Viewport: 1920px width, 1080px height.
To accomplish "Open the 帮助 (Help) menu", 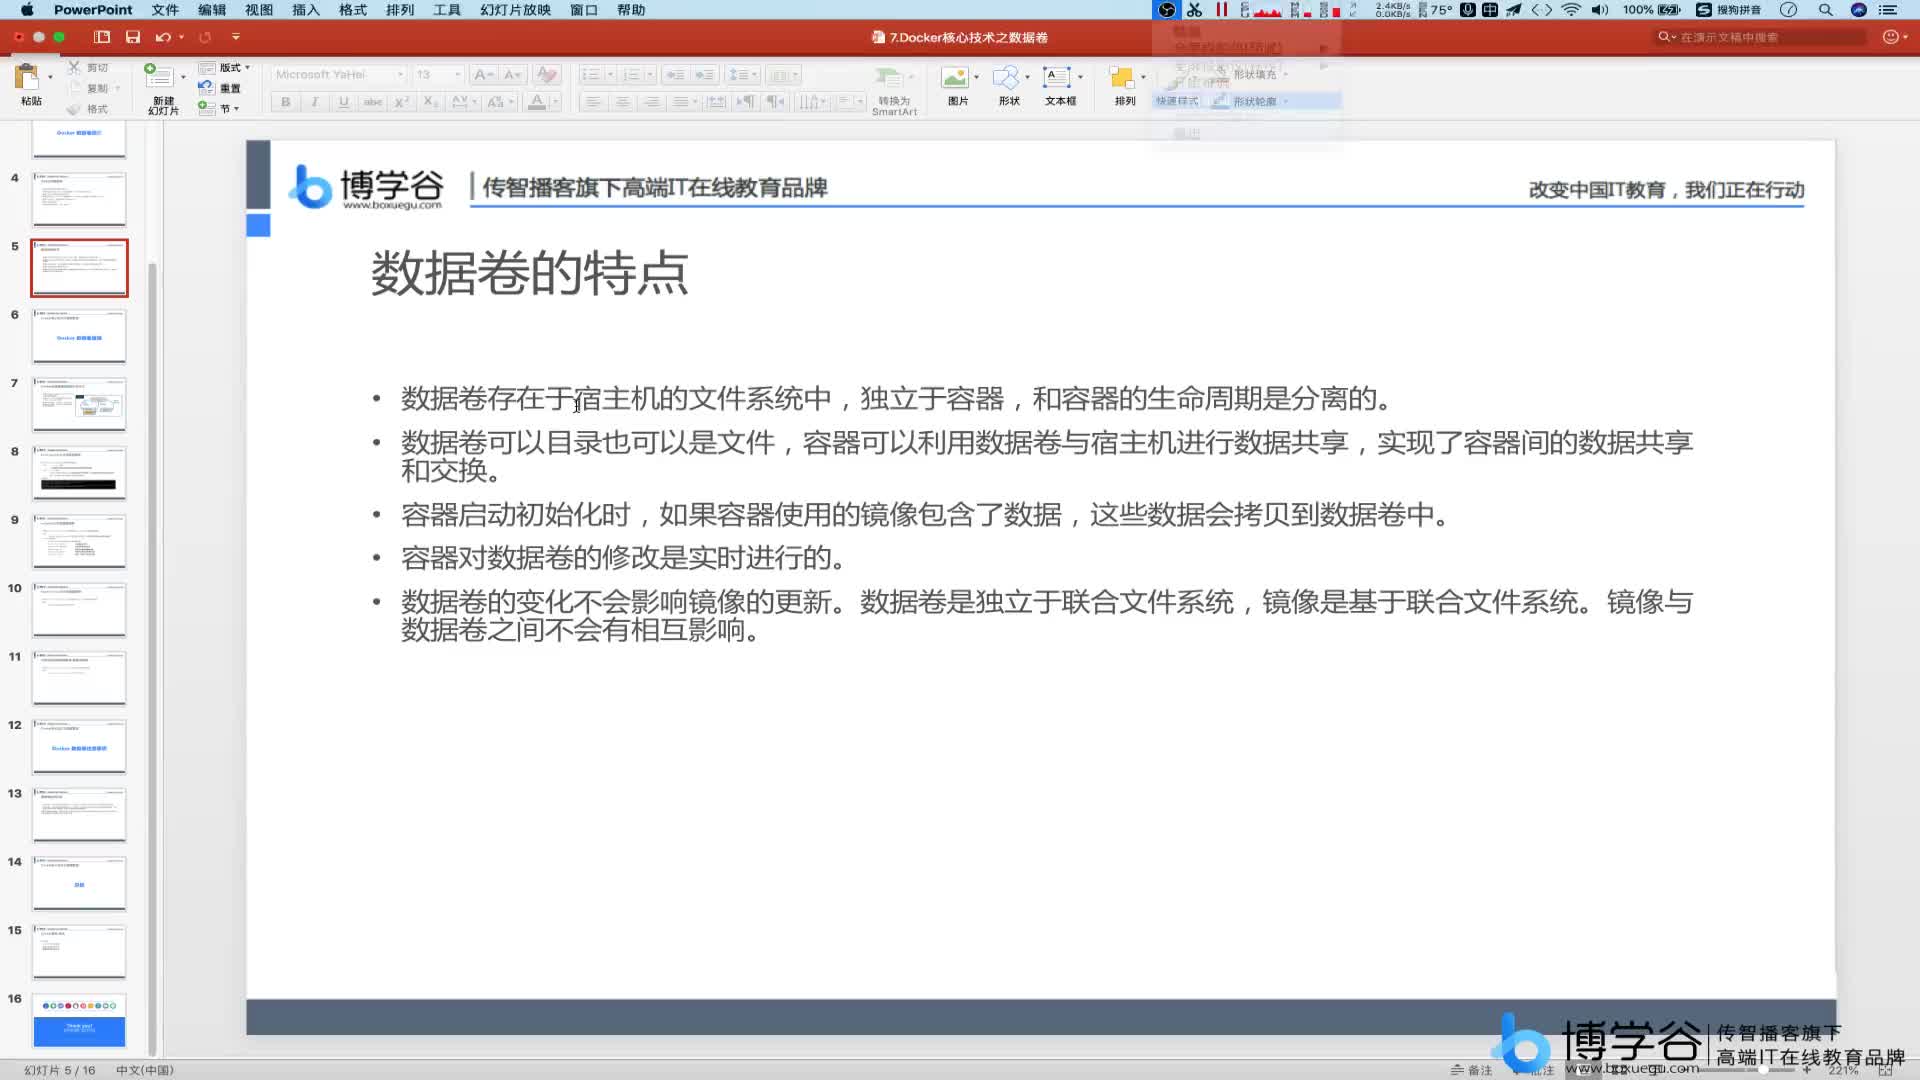I will [631, 10].
